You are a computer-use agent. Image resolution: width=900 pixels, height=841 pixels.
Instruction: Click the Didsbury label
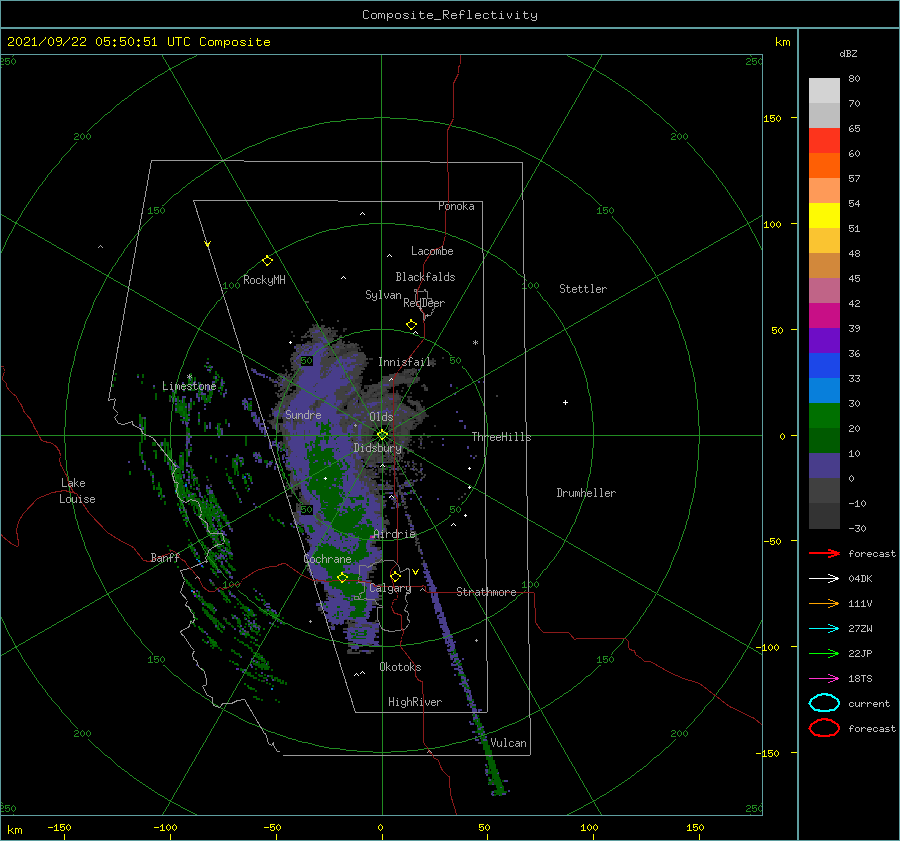(378, 448)
